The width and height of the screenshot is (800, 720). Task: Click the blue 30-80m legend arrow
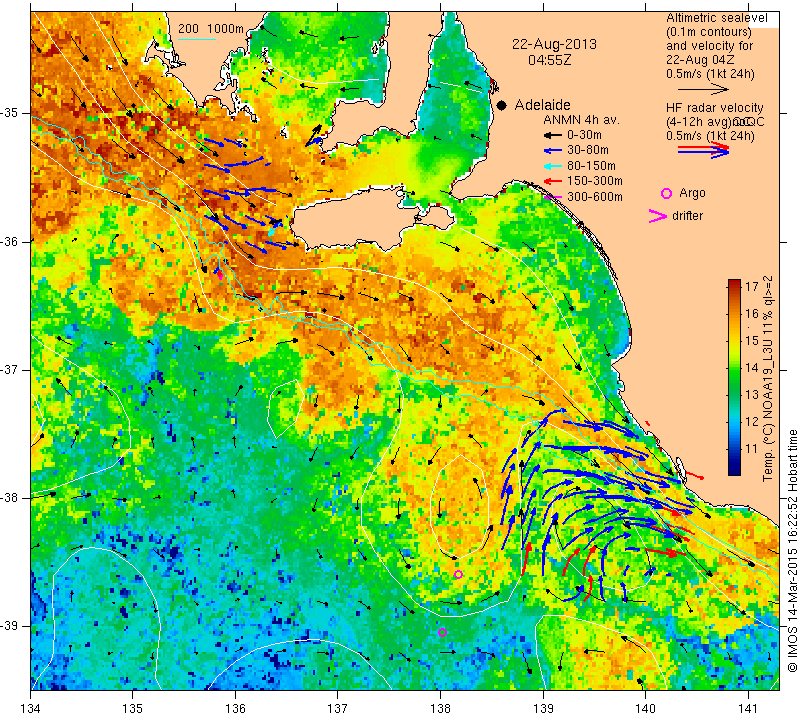(553, 151)
